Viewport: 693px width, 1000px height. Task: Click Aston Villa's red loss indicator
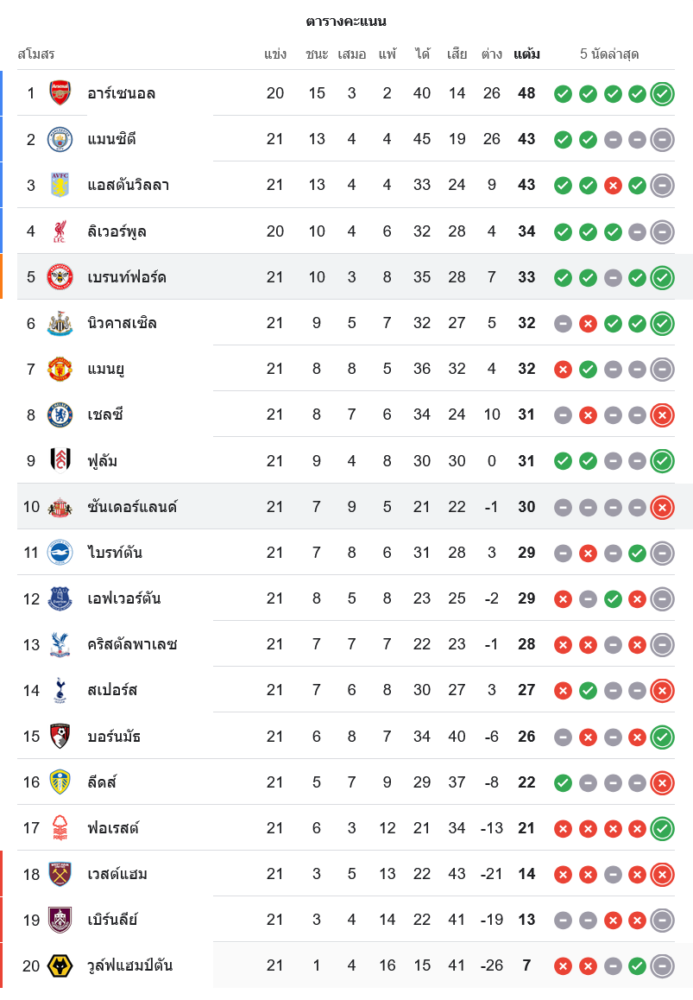tap(612, 185)
